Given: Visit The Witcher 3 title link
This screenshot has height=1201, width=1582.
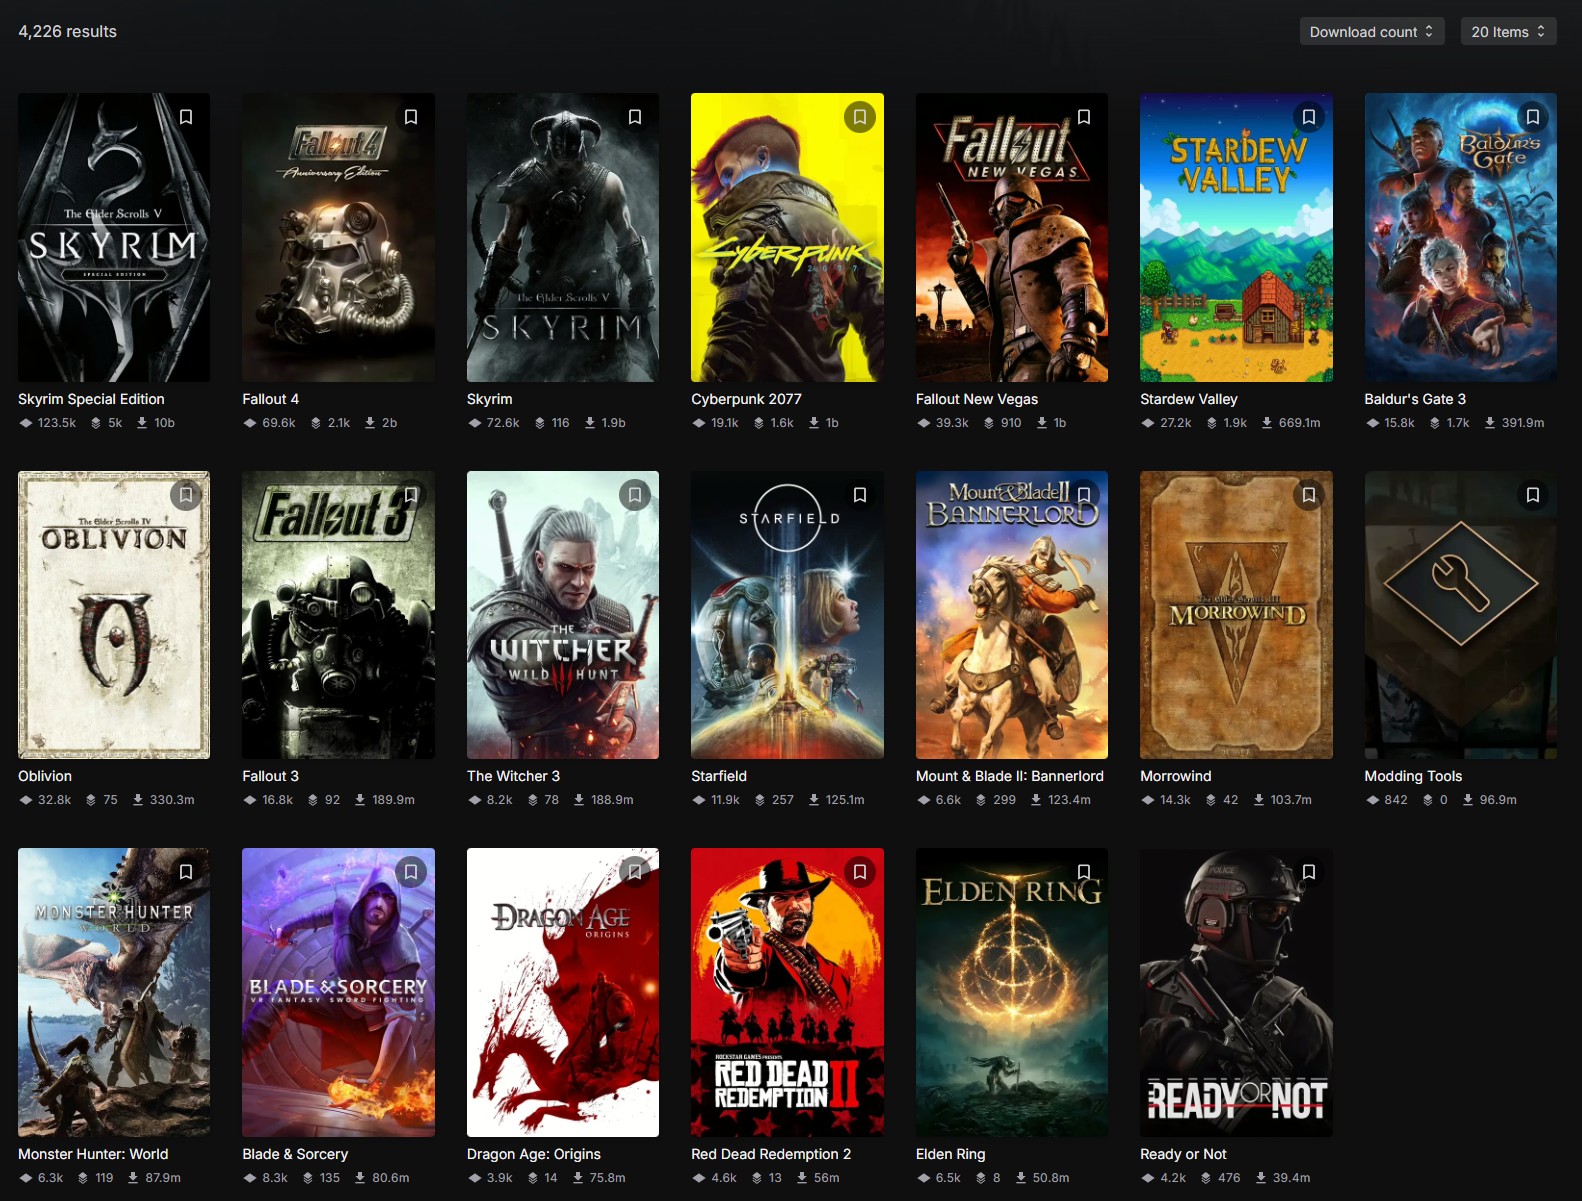Looking at the screenshot, I should 513,776.
